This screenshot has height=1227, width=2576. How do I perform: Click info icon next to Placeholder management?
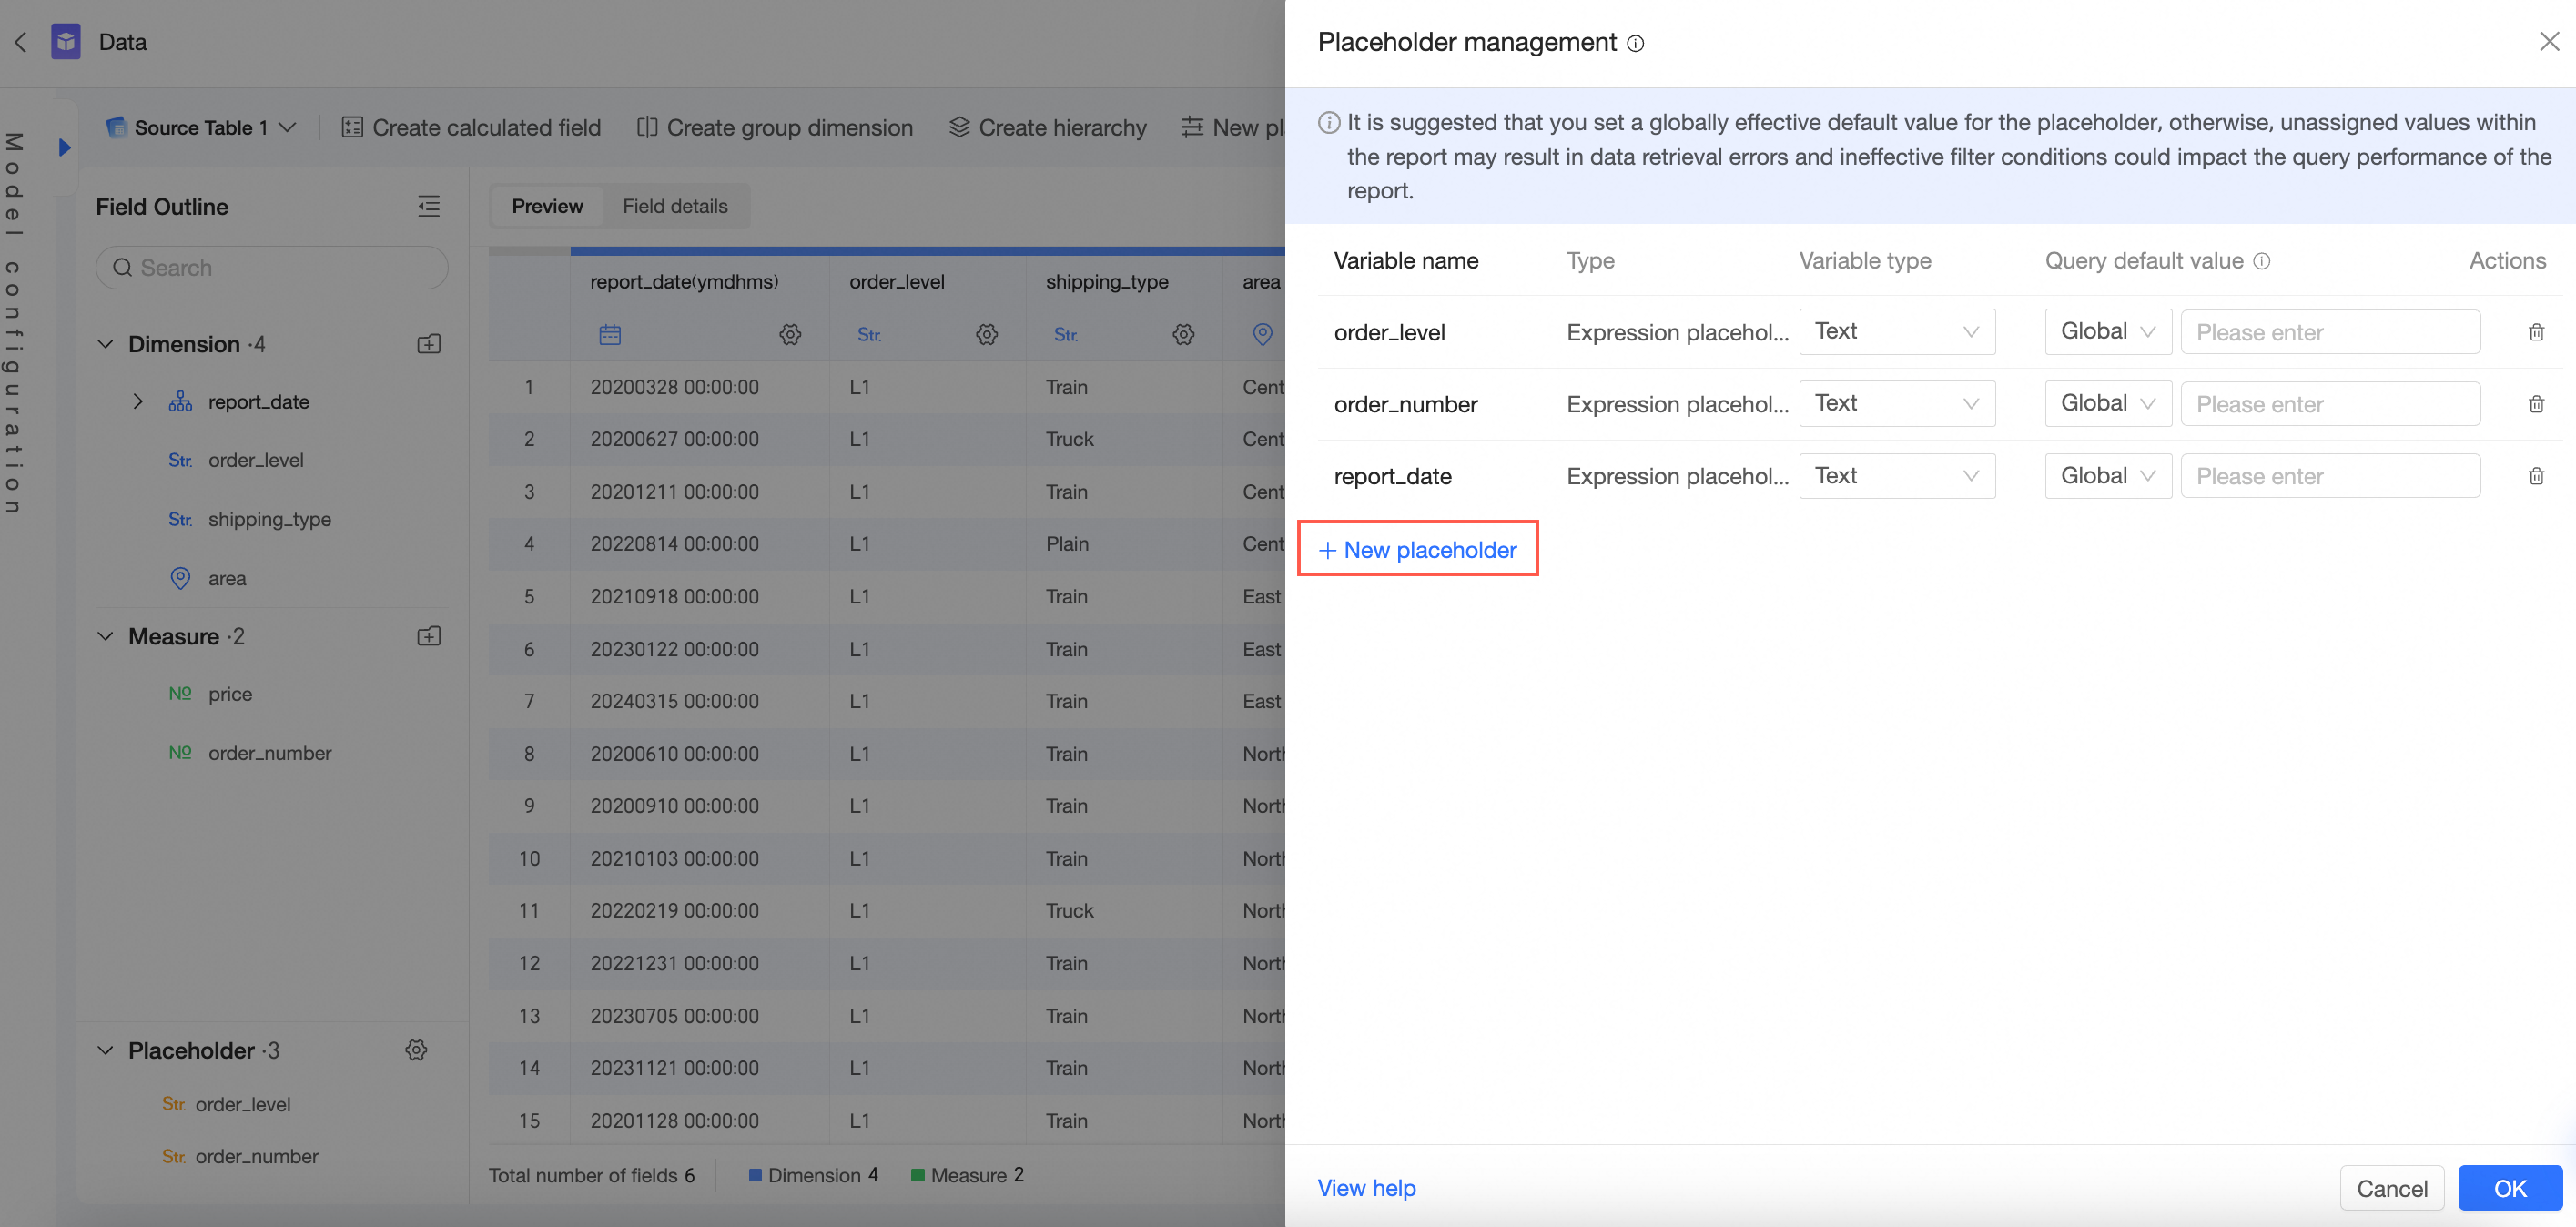[x=1635, y=43]
